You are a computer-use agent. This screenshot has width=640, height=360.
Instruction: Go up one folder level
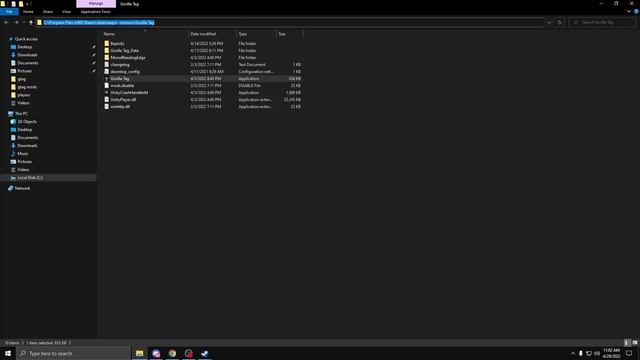[31, 22]
